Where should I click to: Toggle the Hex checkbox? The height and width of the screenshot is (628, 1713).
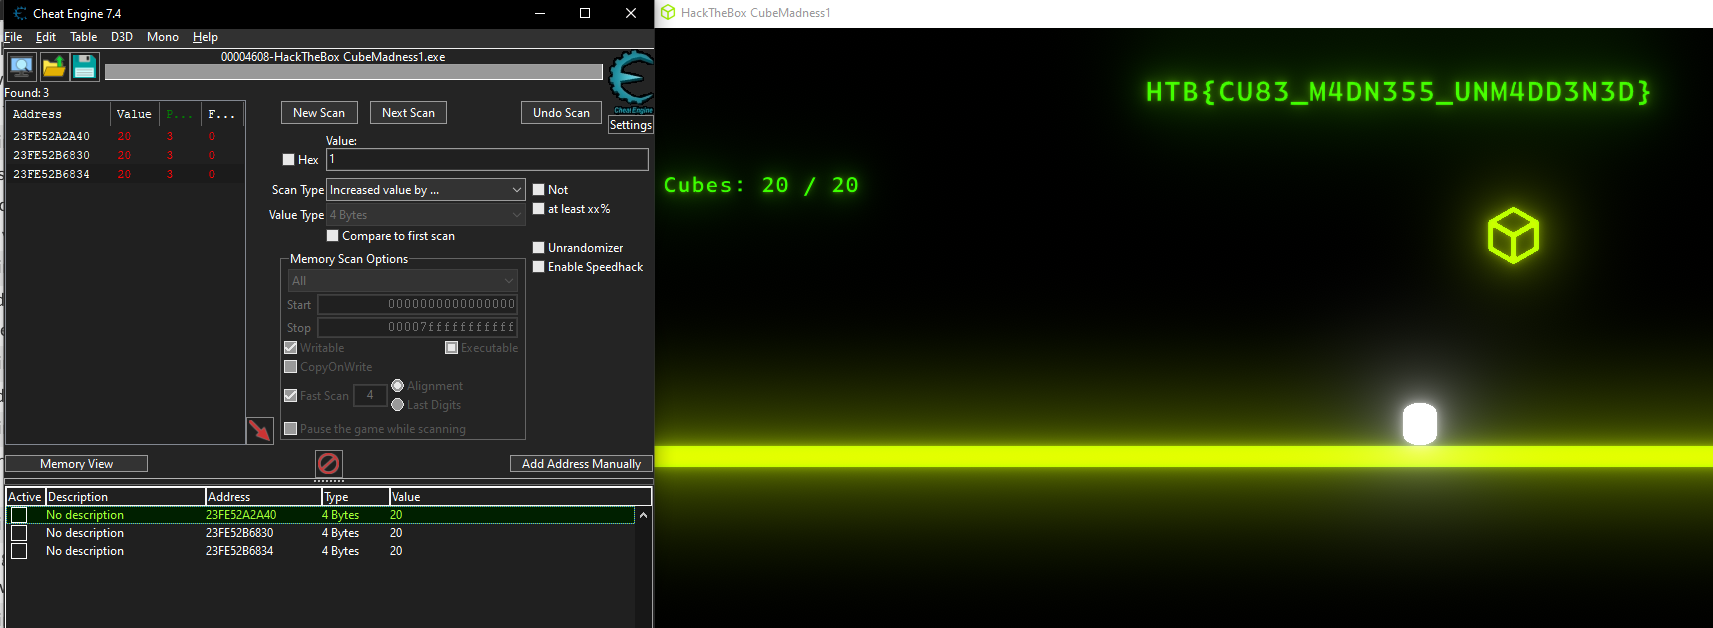pos(289,160)
